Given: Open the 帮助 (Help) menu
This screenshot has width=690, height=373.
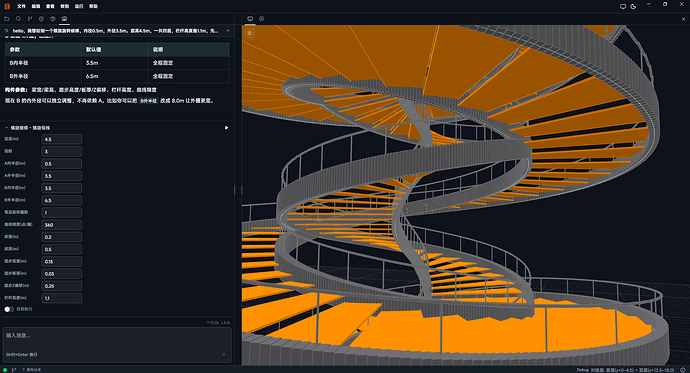Looking at the screenshot, I should point(93,6).
